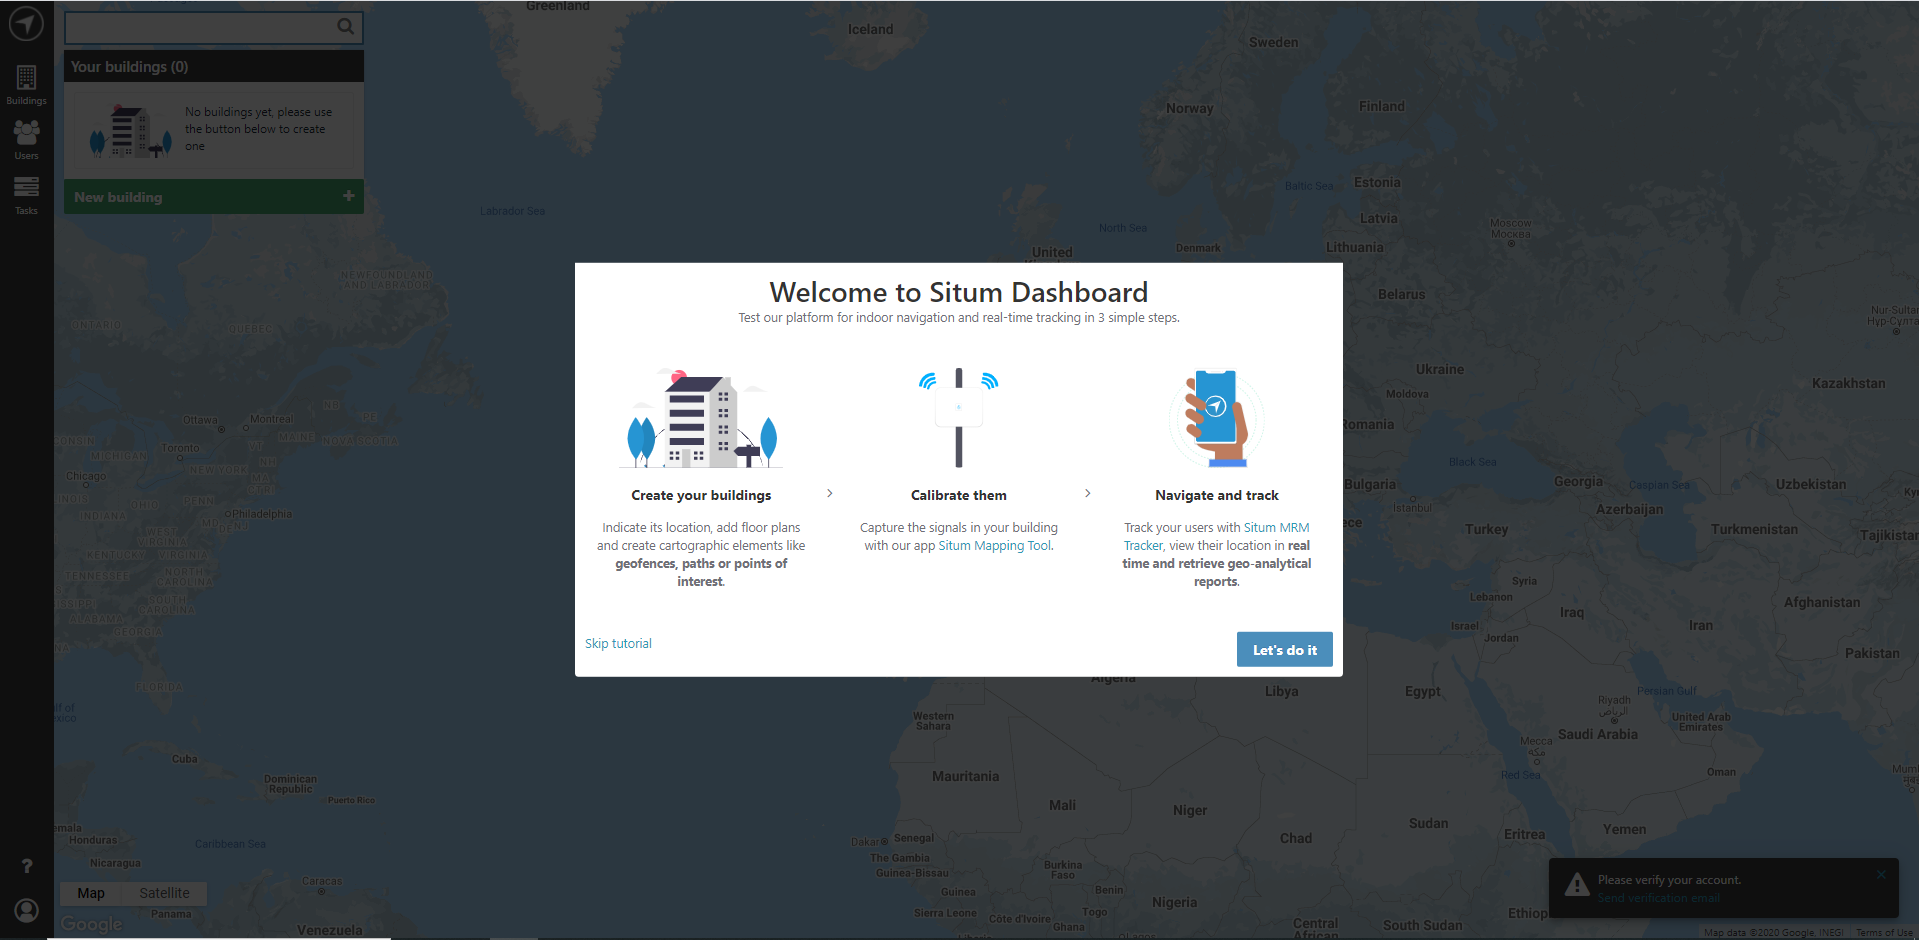This screenshot has height=940, width=1919.
Task: Open the Users sidebar section
Action: click(x=26, y=139)
